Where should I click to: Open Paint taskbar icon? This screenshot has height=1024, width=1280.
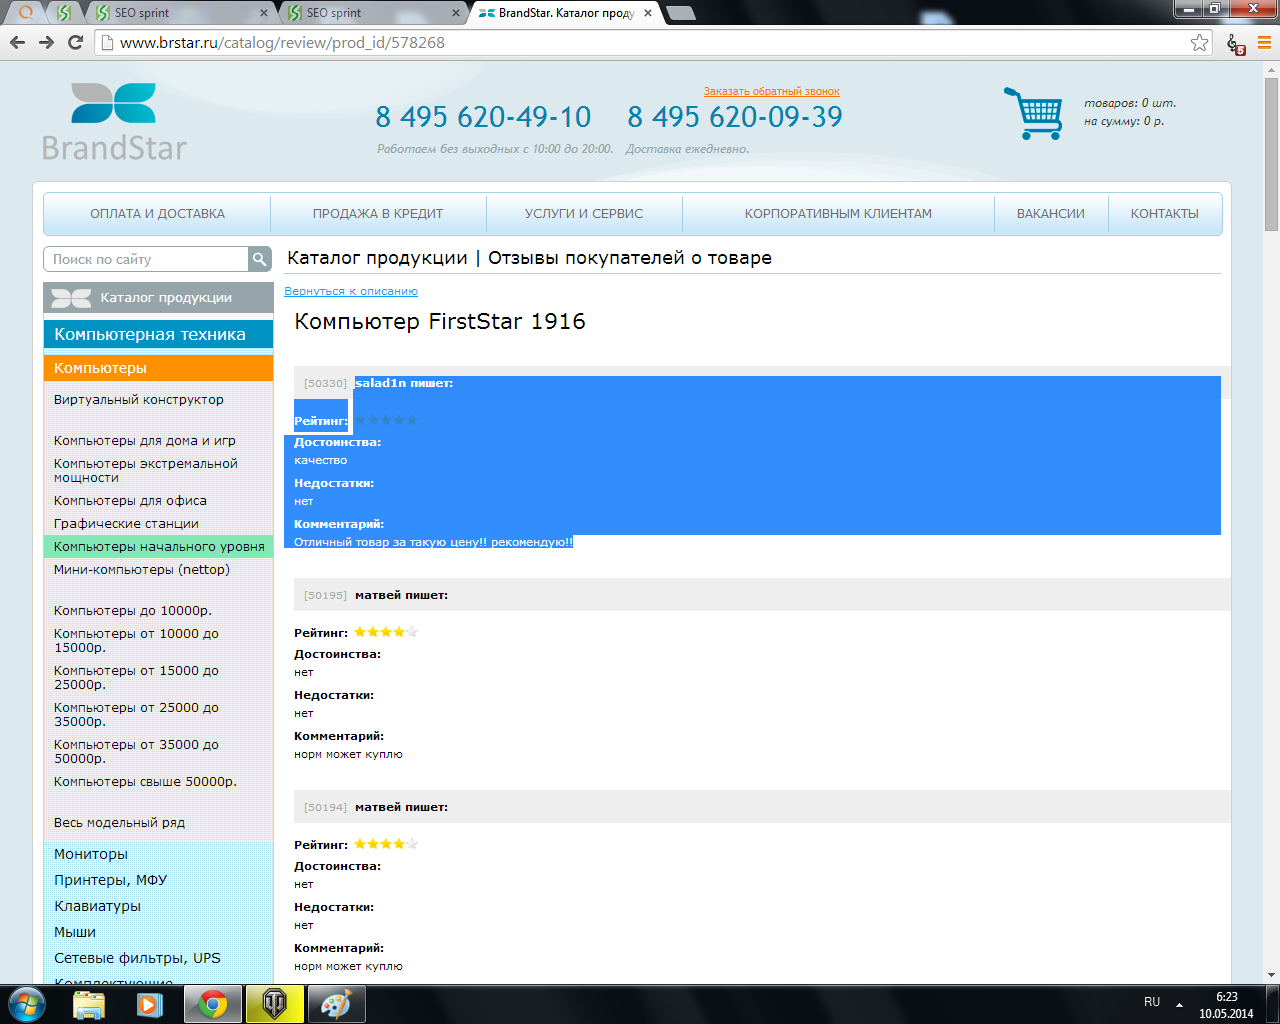tap(336, 1004)
